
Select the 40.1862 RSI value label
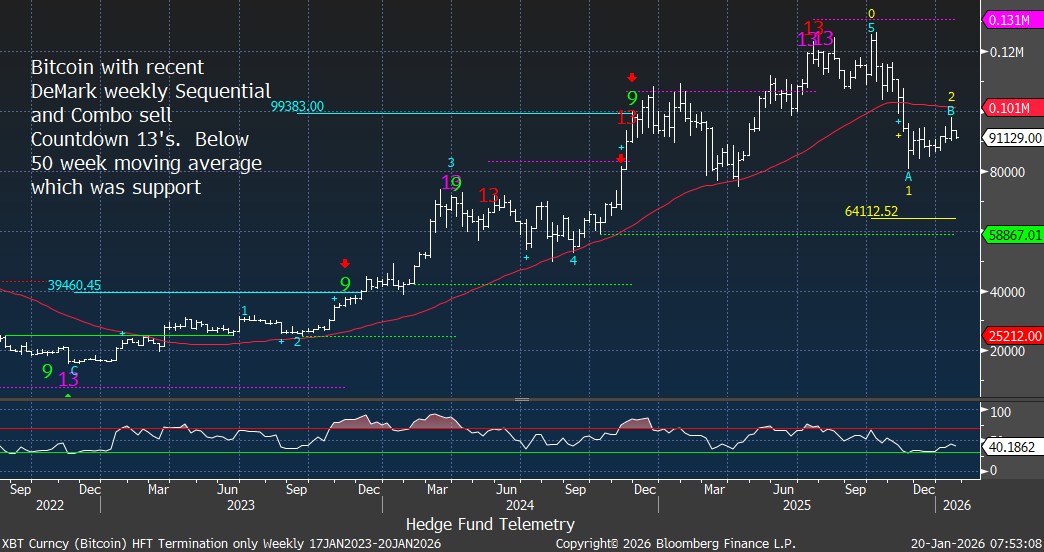tap(1014, 450)
